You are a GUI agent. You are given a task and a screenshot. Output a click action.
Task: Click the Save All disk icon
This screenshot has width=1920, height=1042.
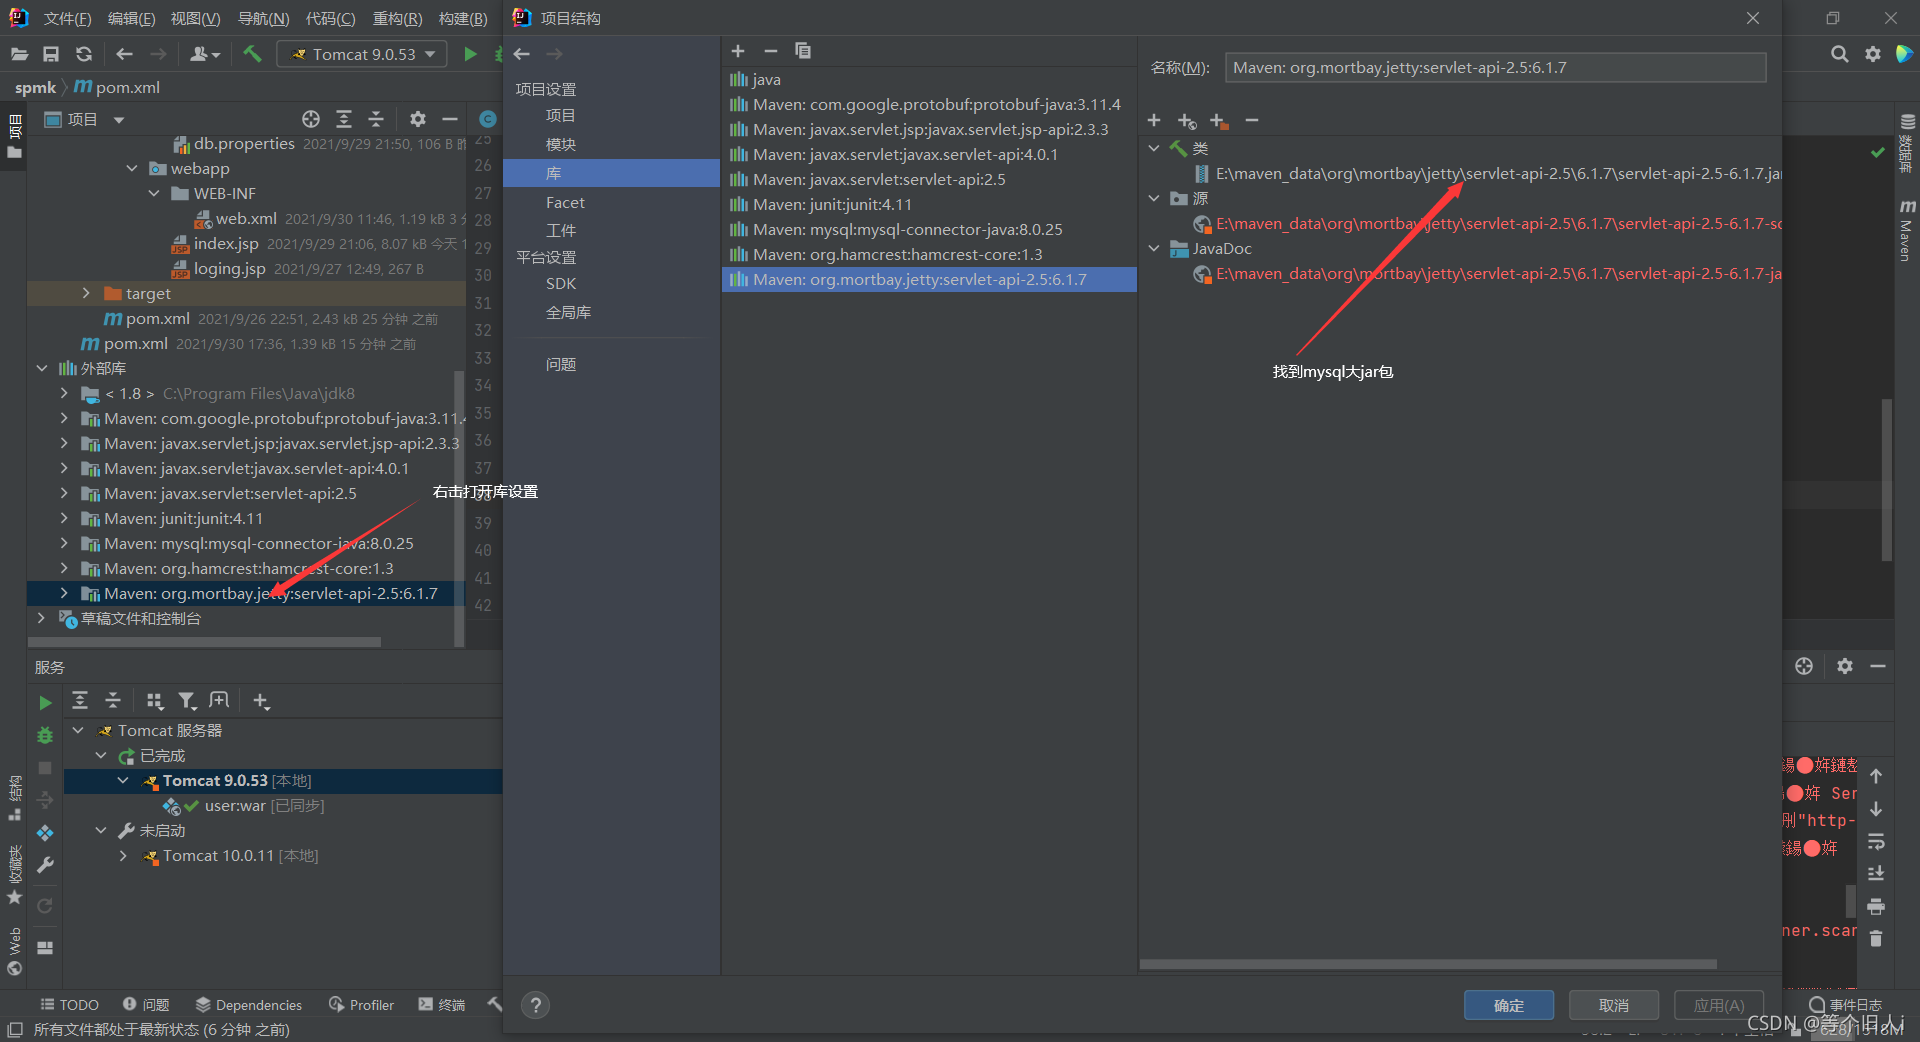[x=51, y=54]
